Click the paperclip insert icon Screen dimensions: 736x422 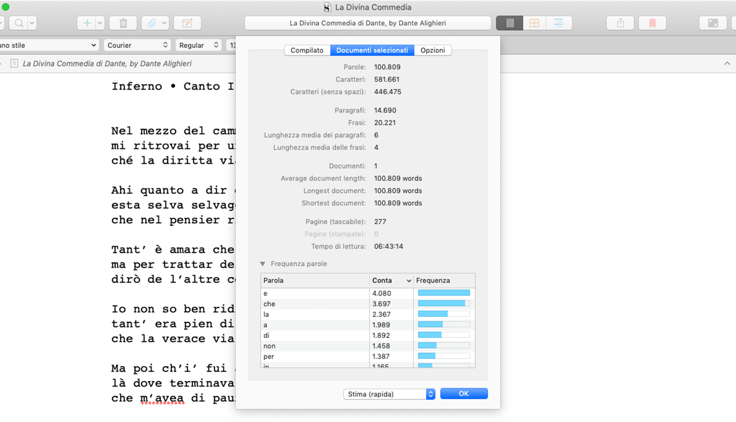click(152, 23)
